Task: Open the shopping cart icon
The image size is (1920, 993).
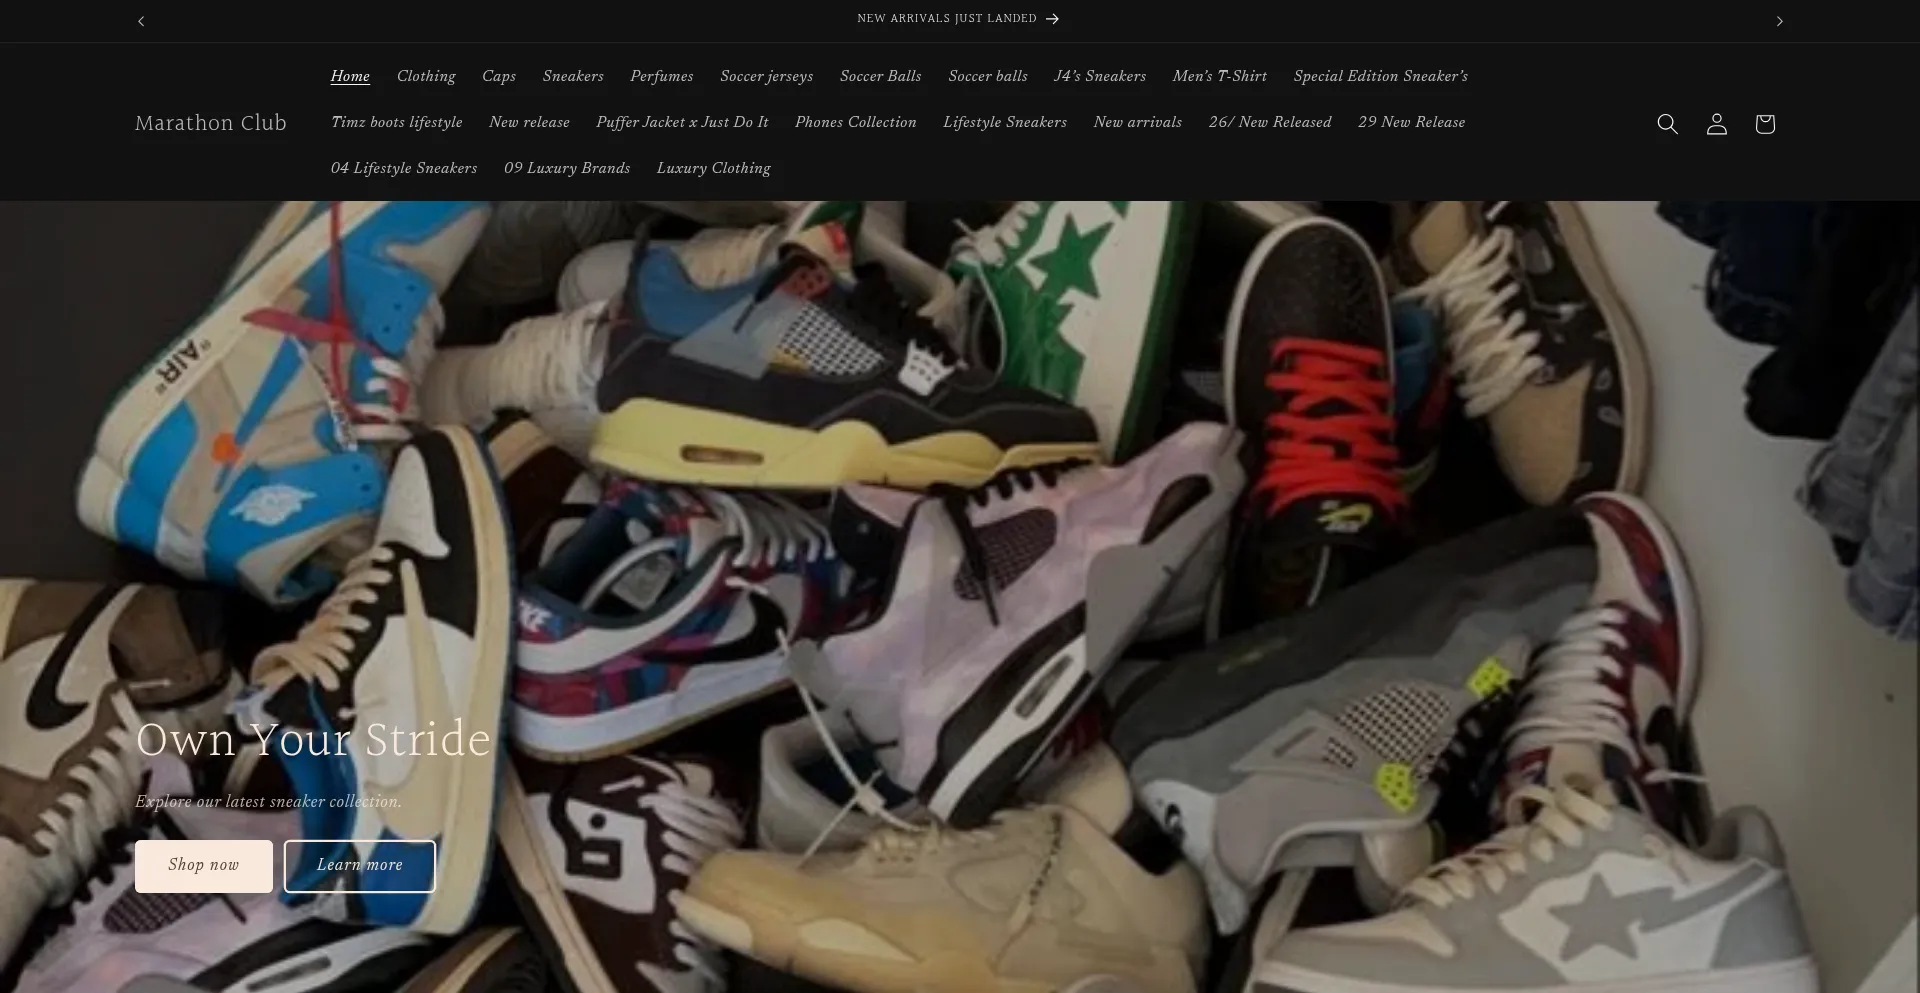Action: point(1765,124)
